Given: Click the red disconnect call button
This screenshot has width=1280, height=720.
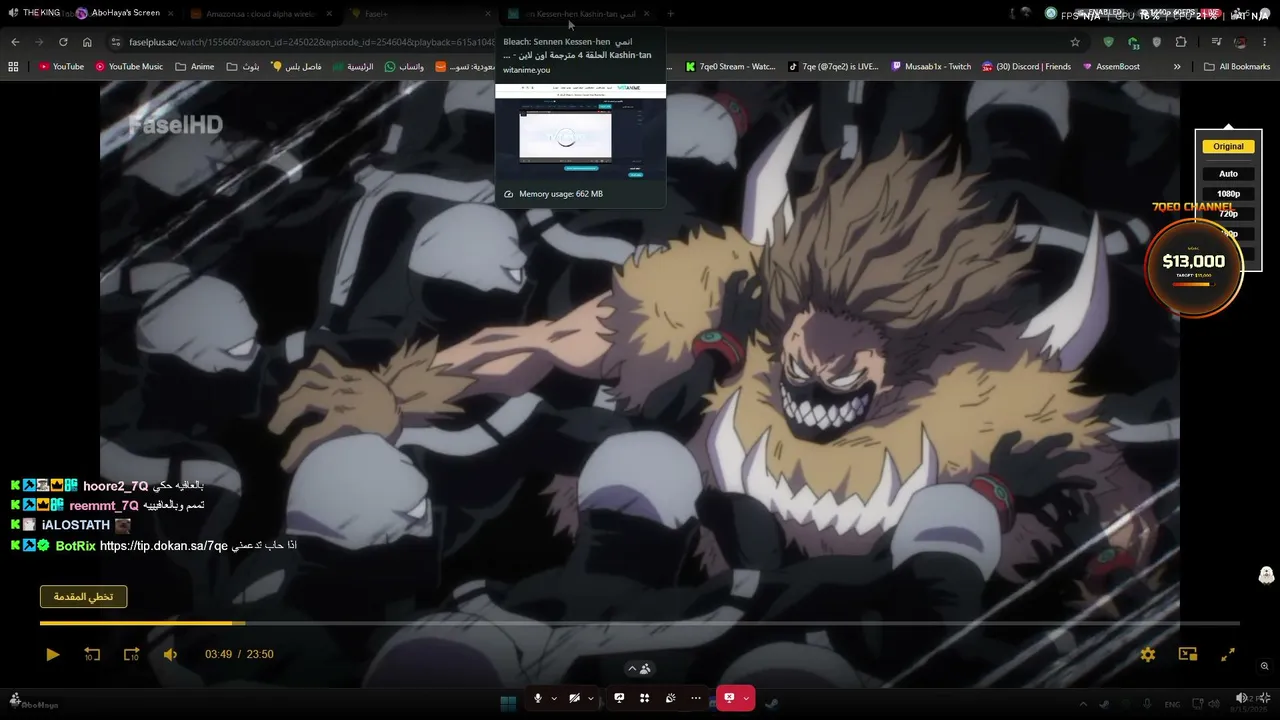Looking at the screenshot, I should tap(729, 698).
